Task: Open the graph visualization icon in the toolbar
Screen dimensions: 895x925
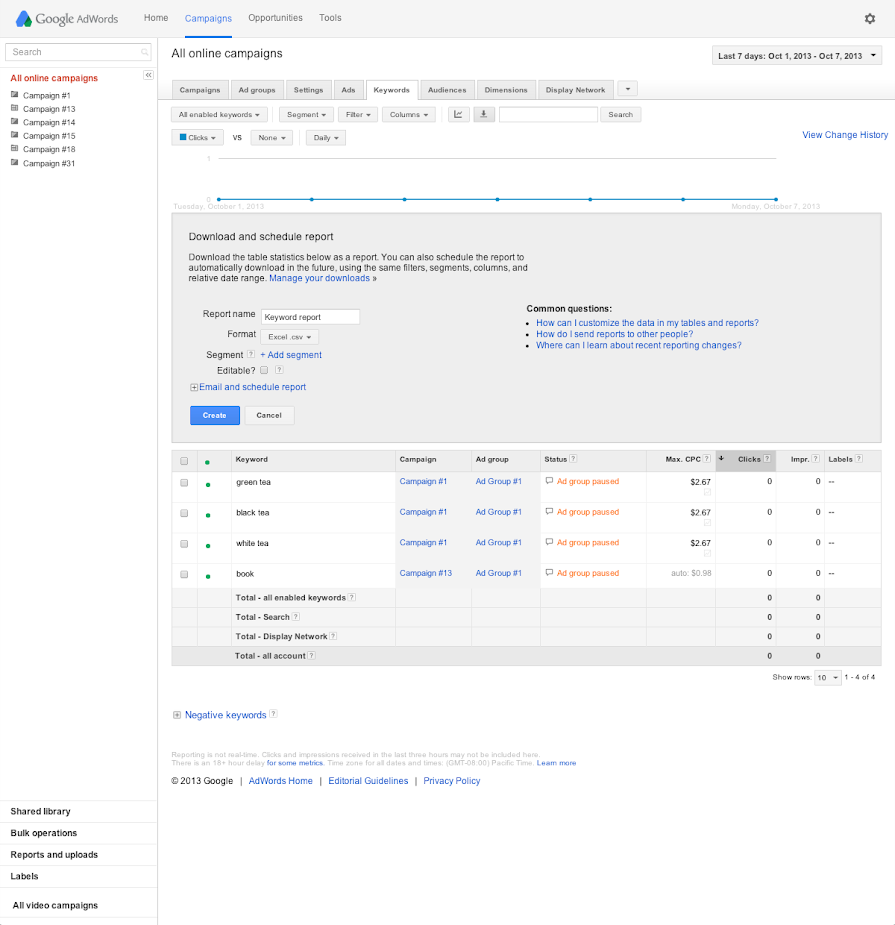Action: tap(457, 114)
